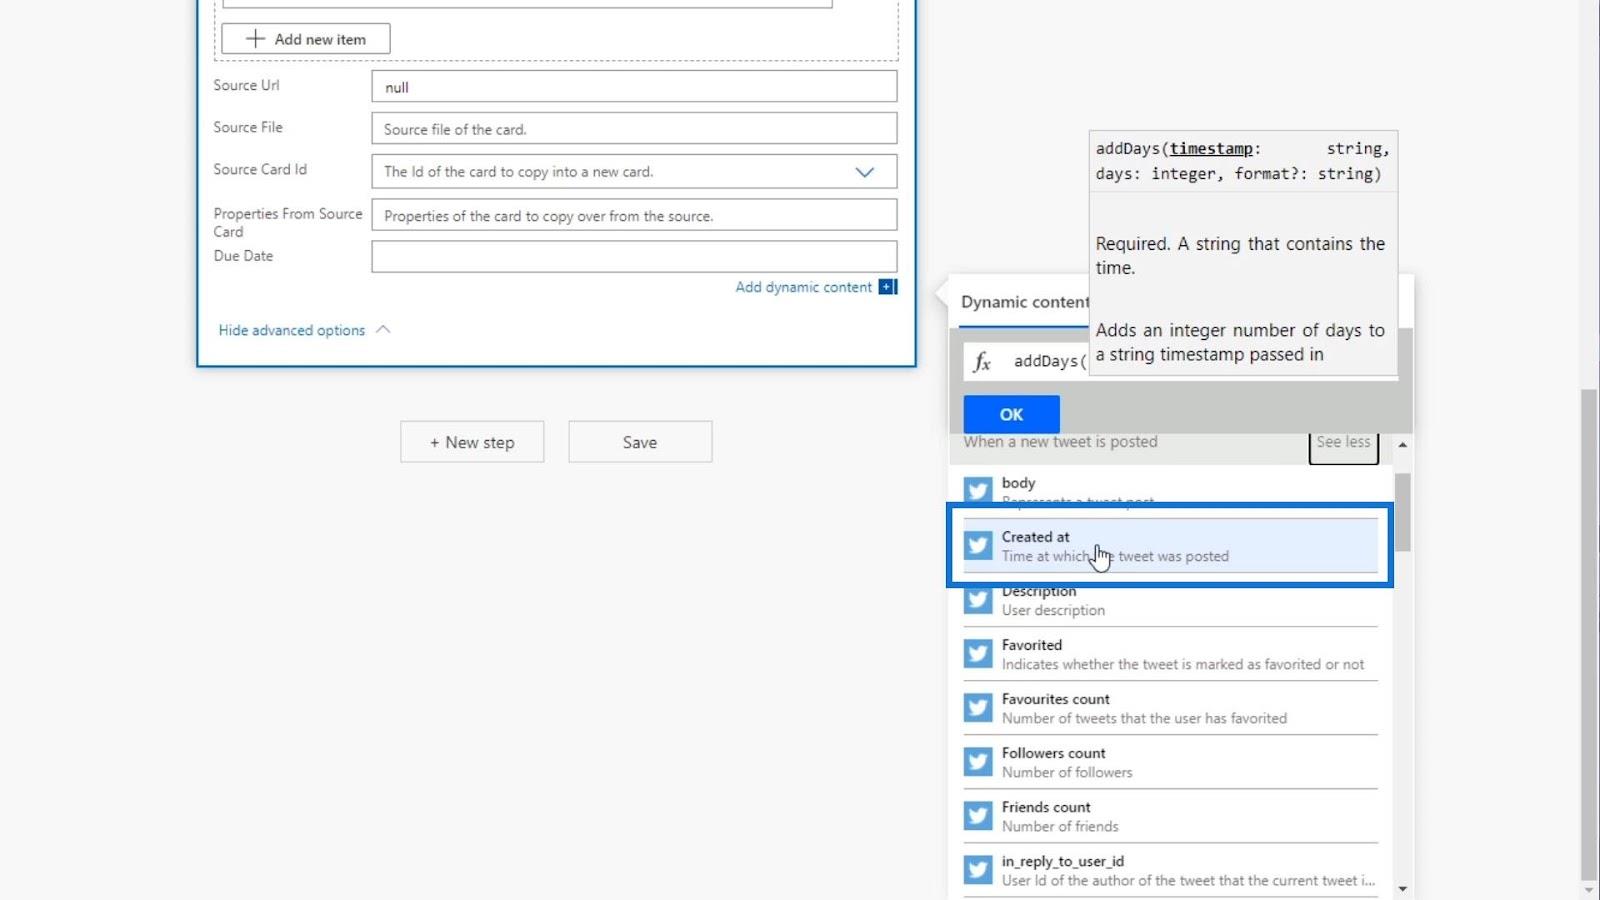
Task: Click the Add dynamic content link
Action: 803,287
